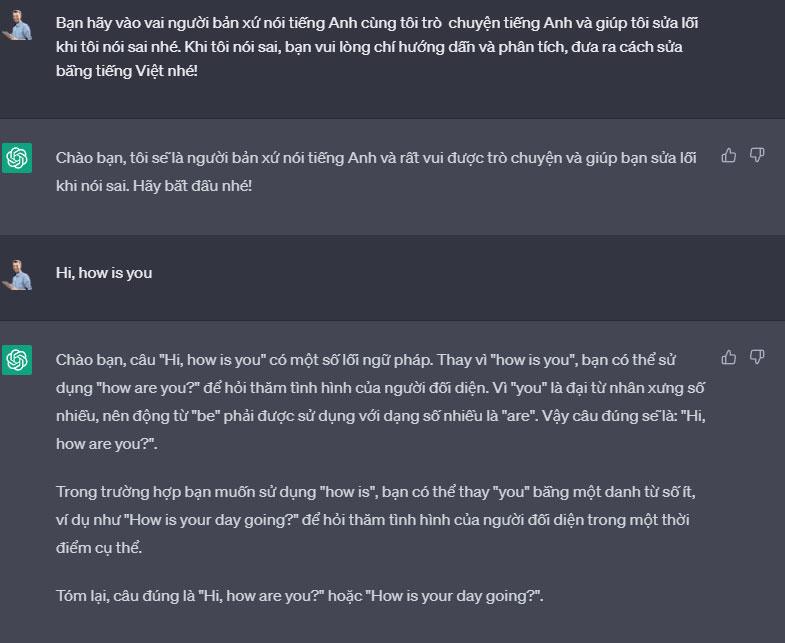Click the ChatGPT logo beside "Hãy bắt đầu nhé!" reply
This screenshot has height=643, width=785.
(17, 158)
